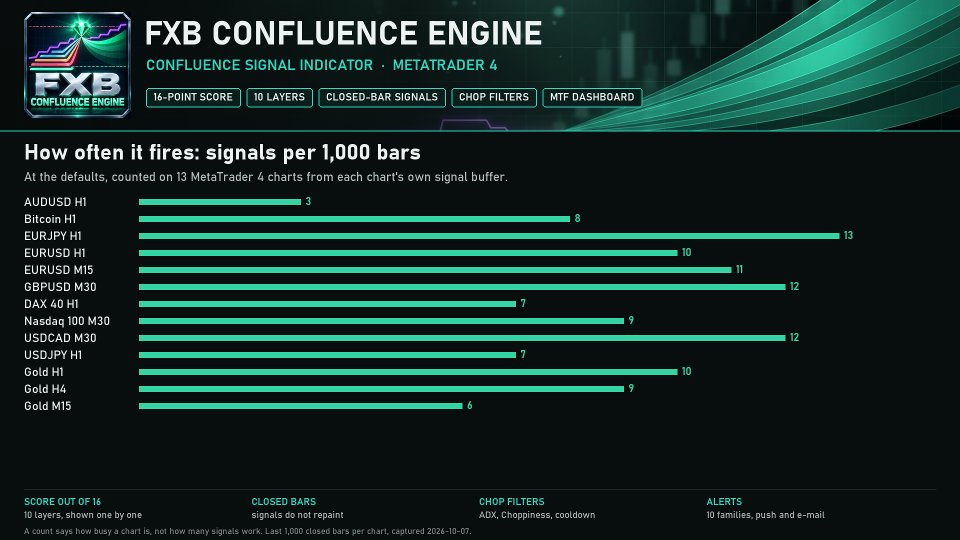Click the value 12 beside GBPUSD M30 bar
The image size is (960, 540).
[x=794, y=287]
